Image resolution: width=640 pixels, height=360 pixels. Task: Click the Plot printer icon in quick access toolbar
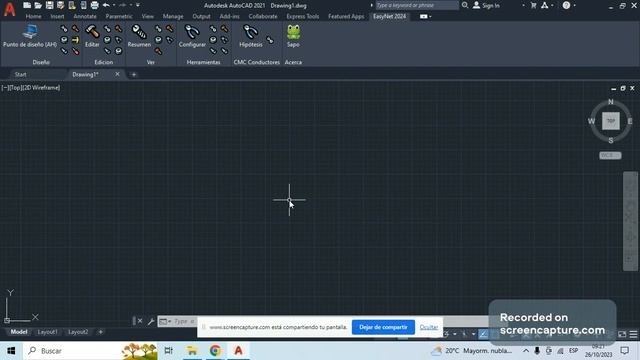[x=94, y=5]
